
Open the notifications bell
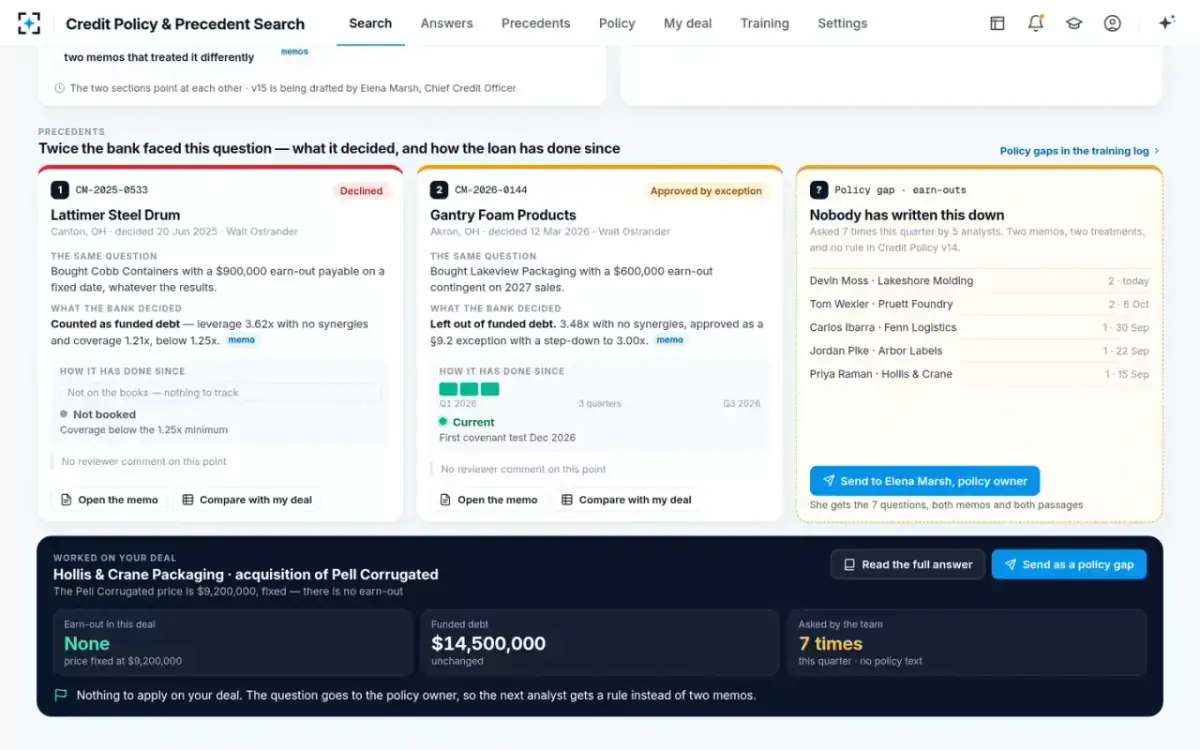1036,23
